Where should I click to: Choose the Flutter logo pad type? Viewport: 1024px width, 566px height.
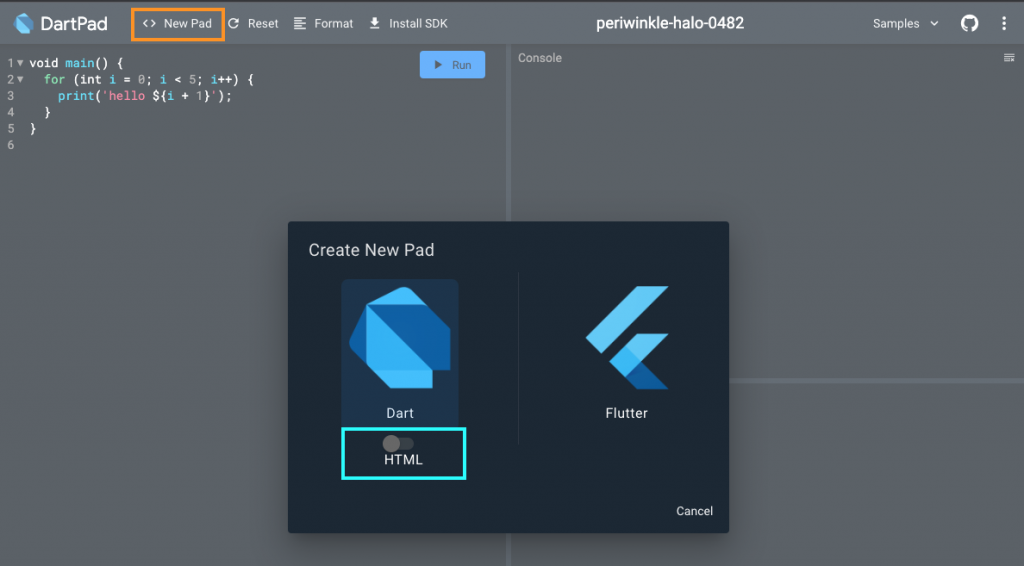pyautogui.click(x=627, y=338)
